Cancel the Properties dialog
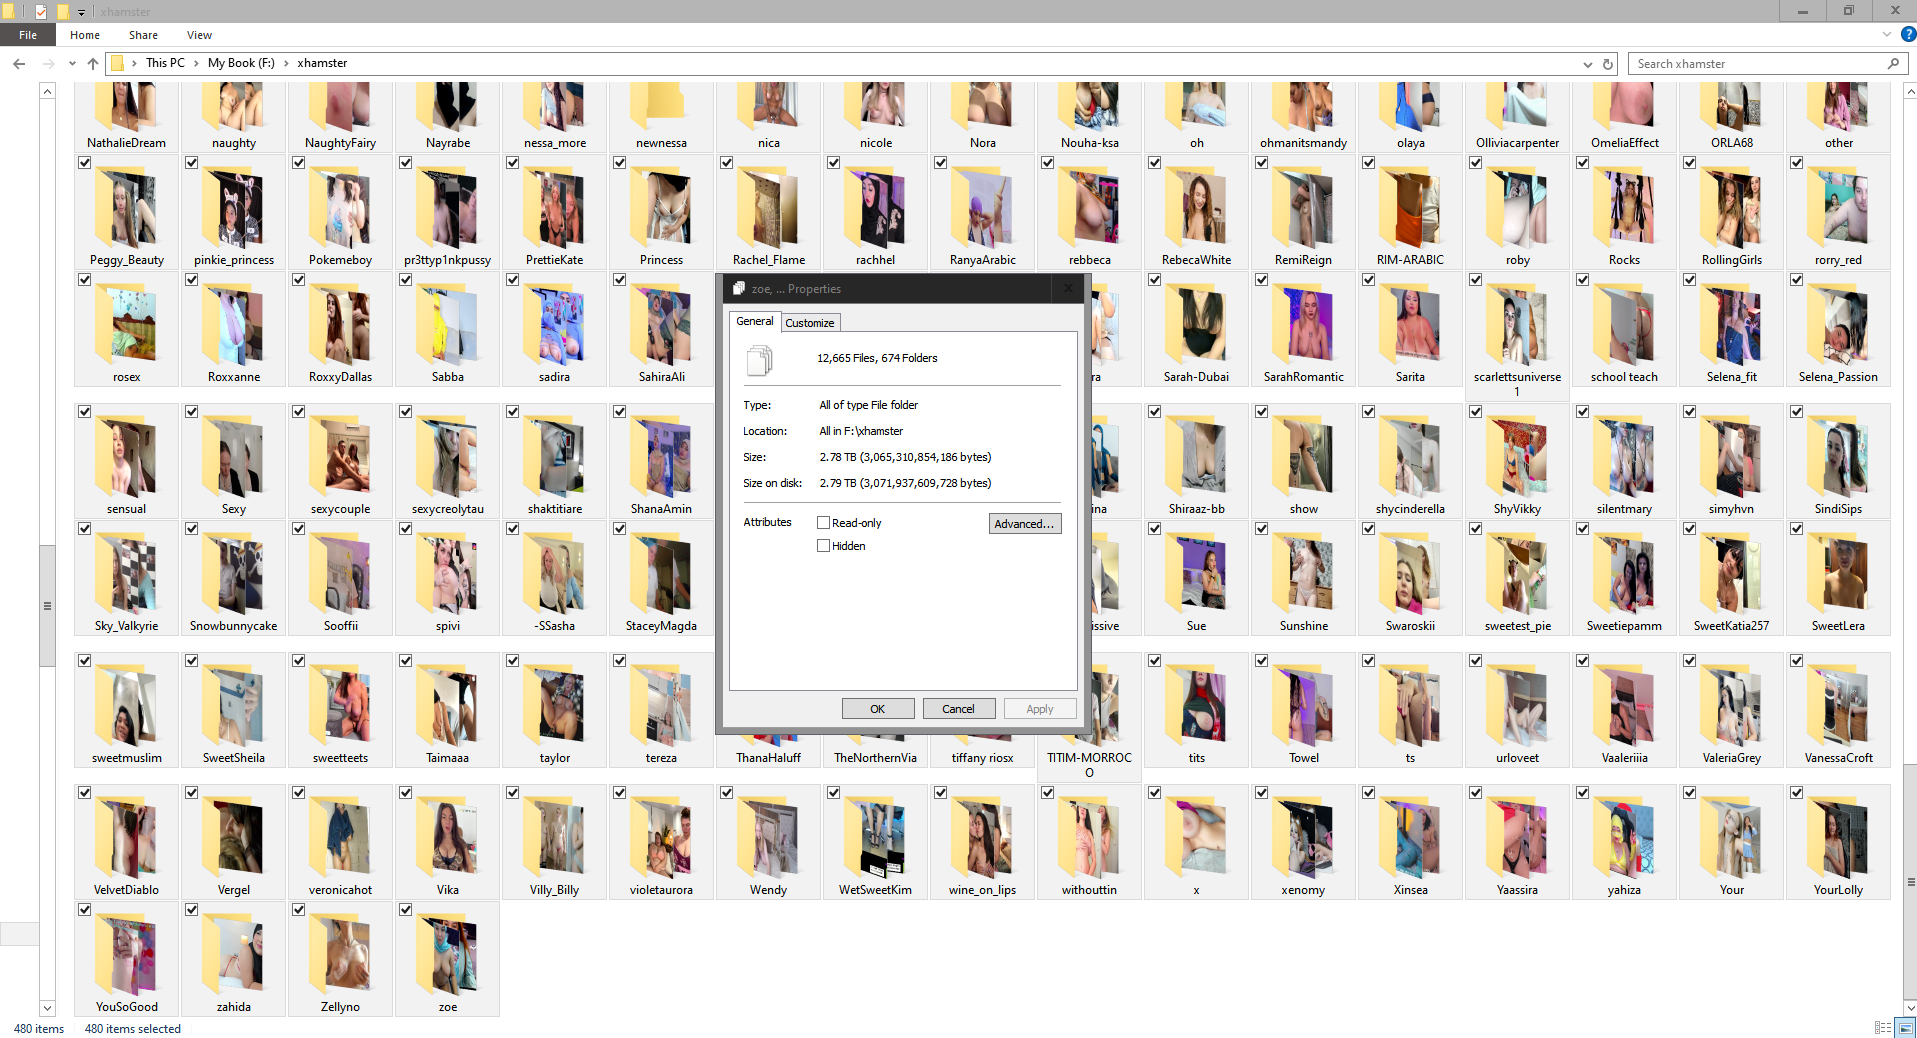 958,709
